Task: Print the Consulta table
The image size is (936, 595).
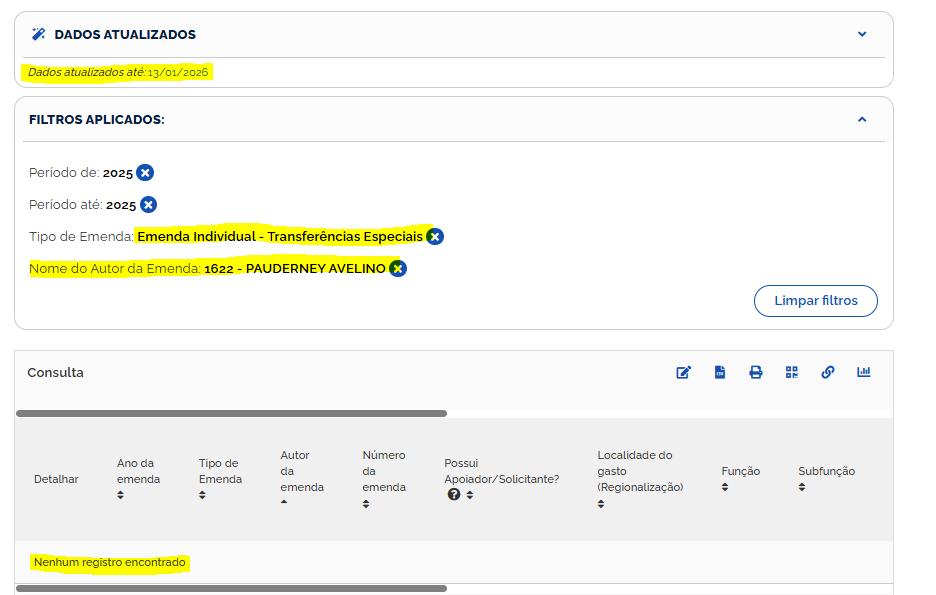Action: tap(756, 372)
